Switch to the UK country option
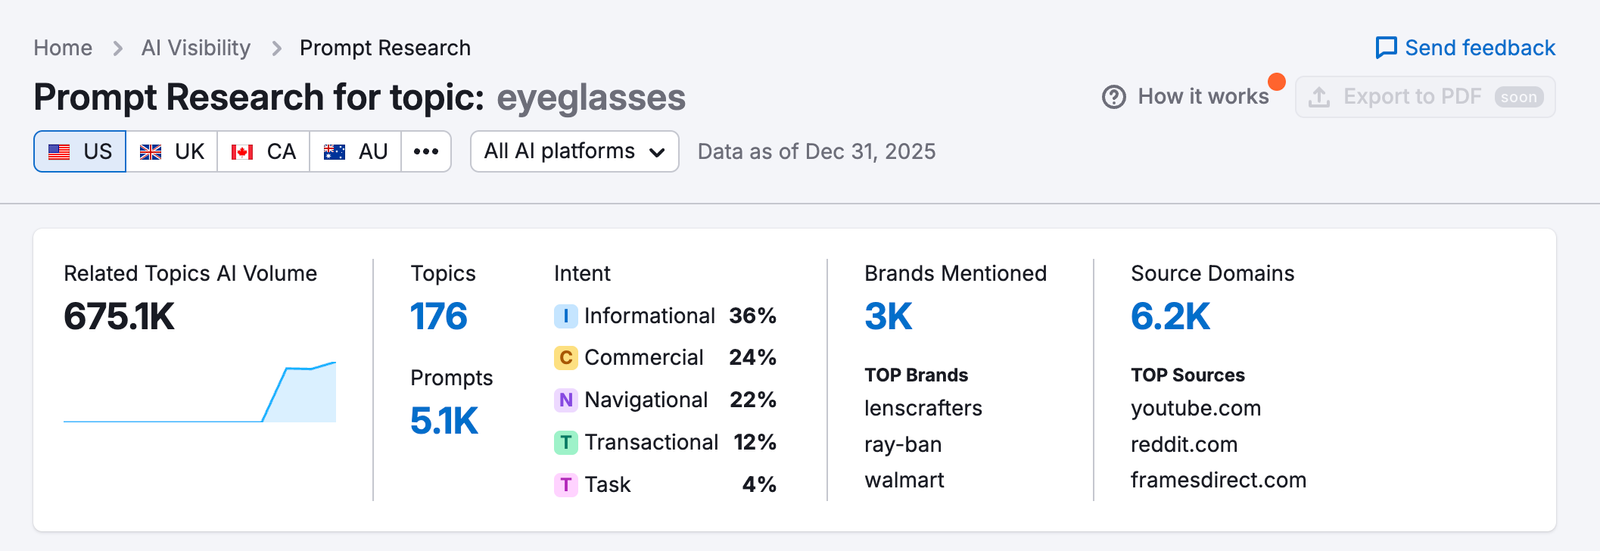 [172, 152]
